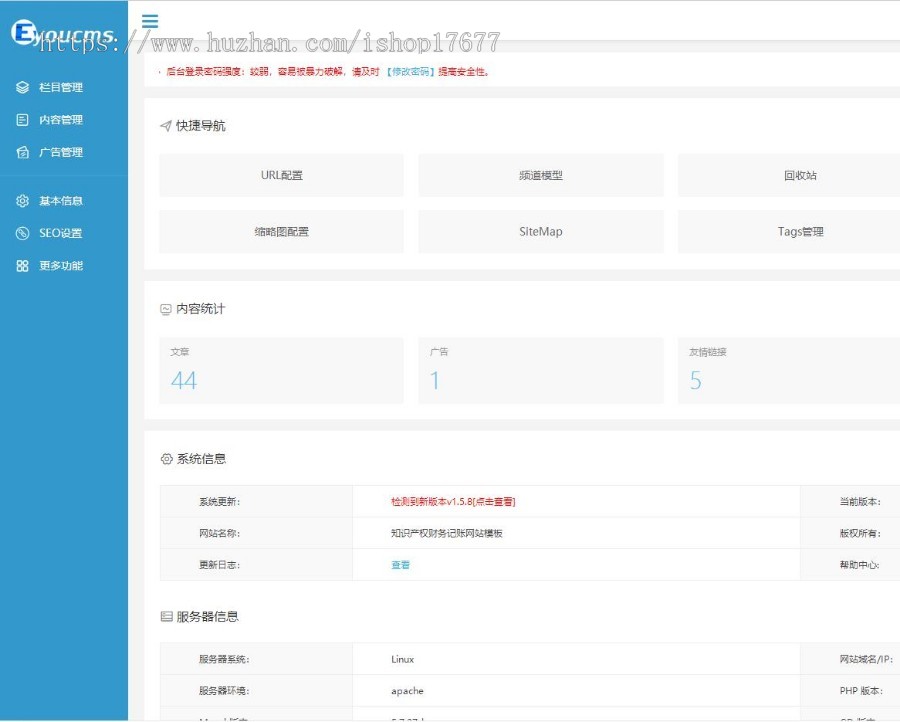Click the PHP 版本 label
Screen dimensions: 900x722
click(861, 691)
